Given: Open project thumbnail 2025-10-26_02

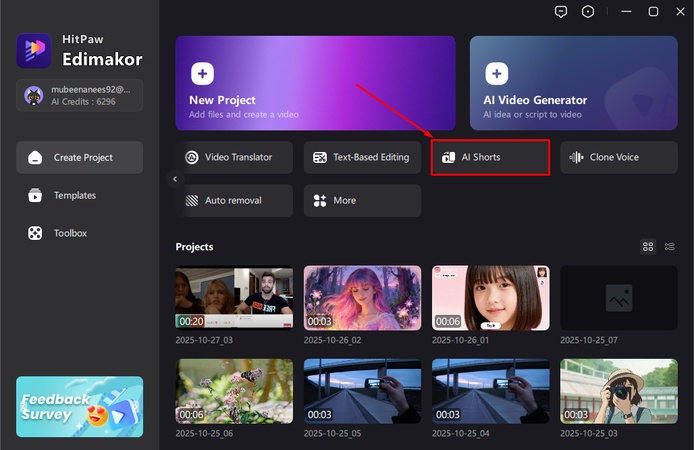Looking at the screenshot, I should coord(363,297).
